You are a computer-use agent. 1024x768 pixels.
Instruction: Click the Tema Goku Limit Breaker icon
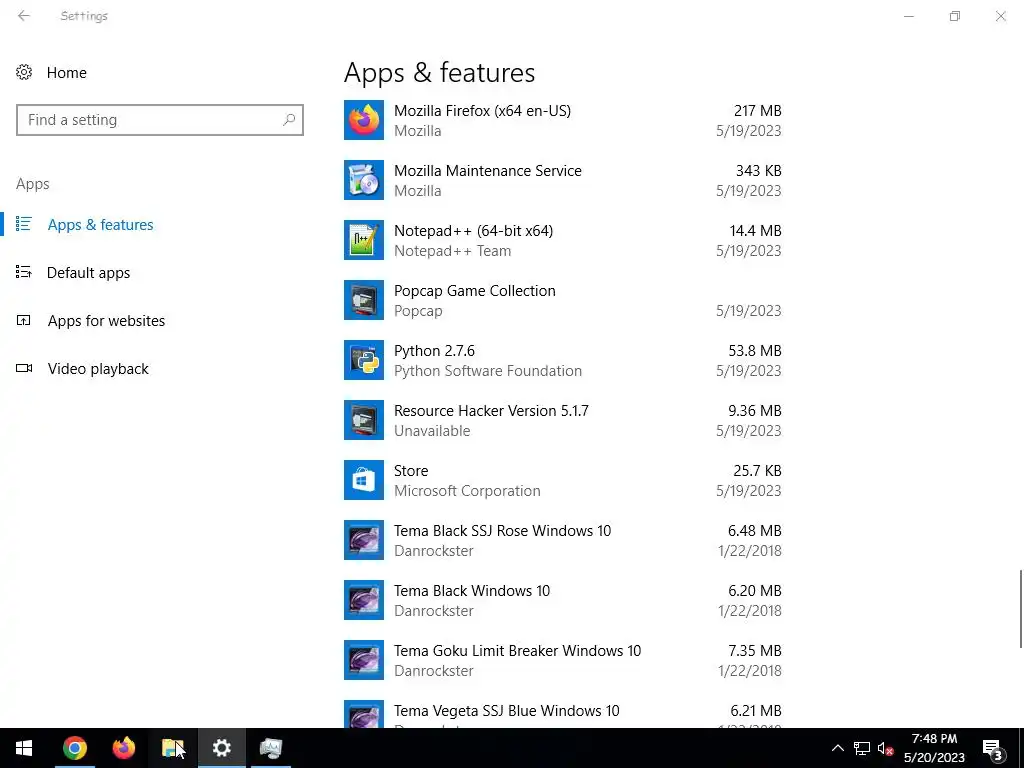tap(364, 661)
